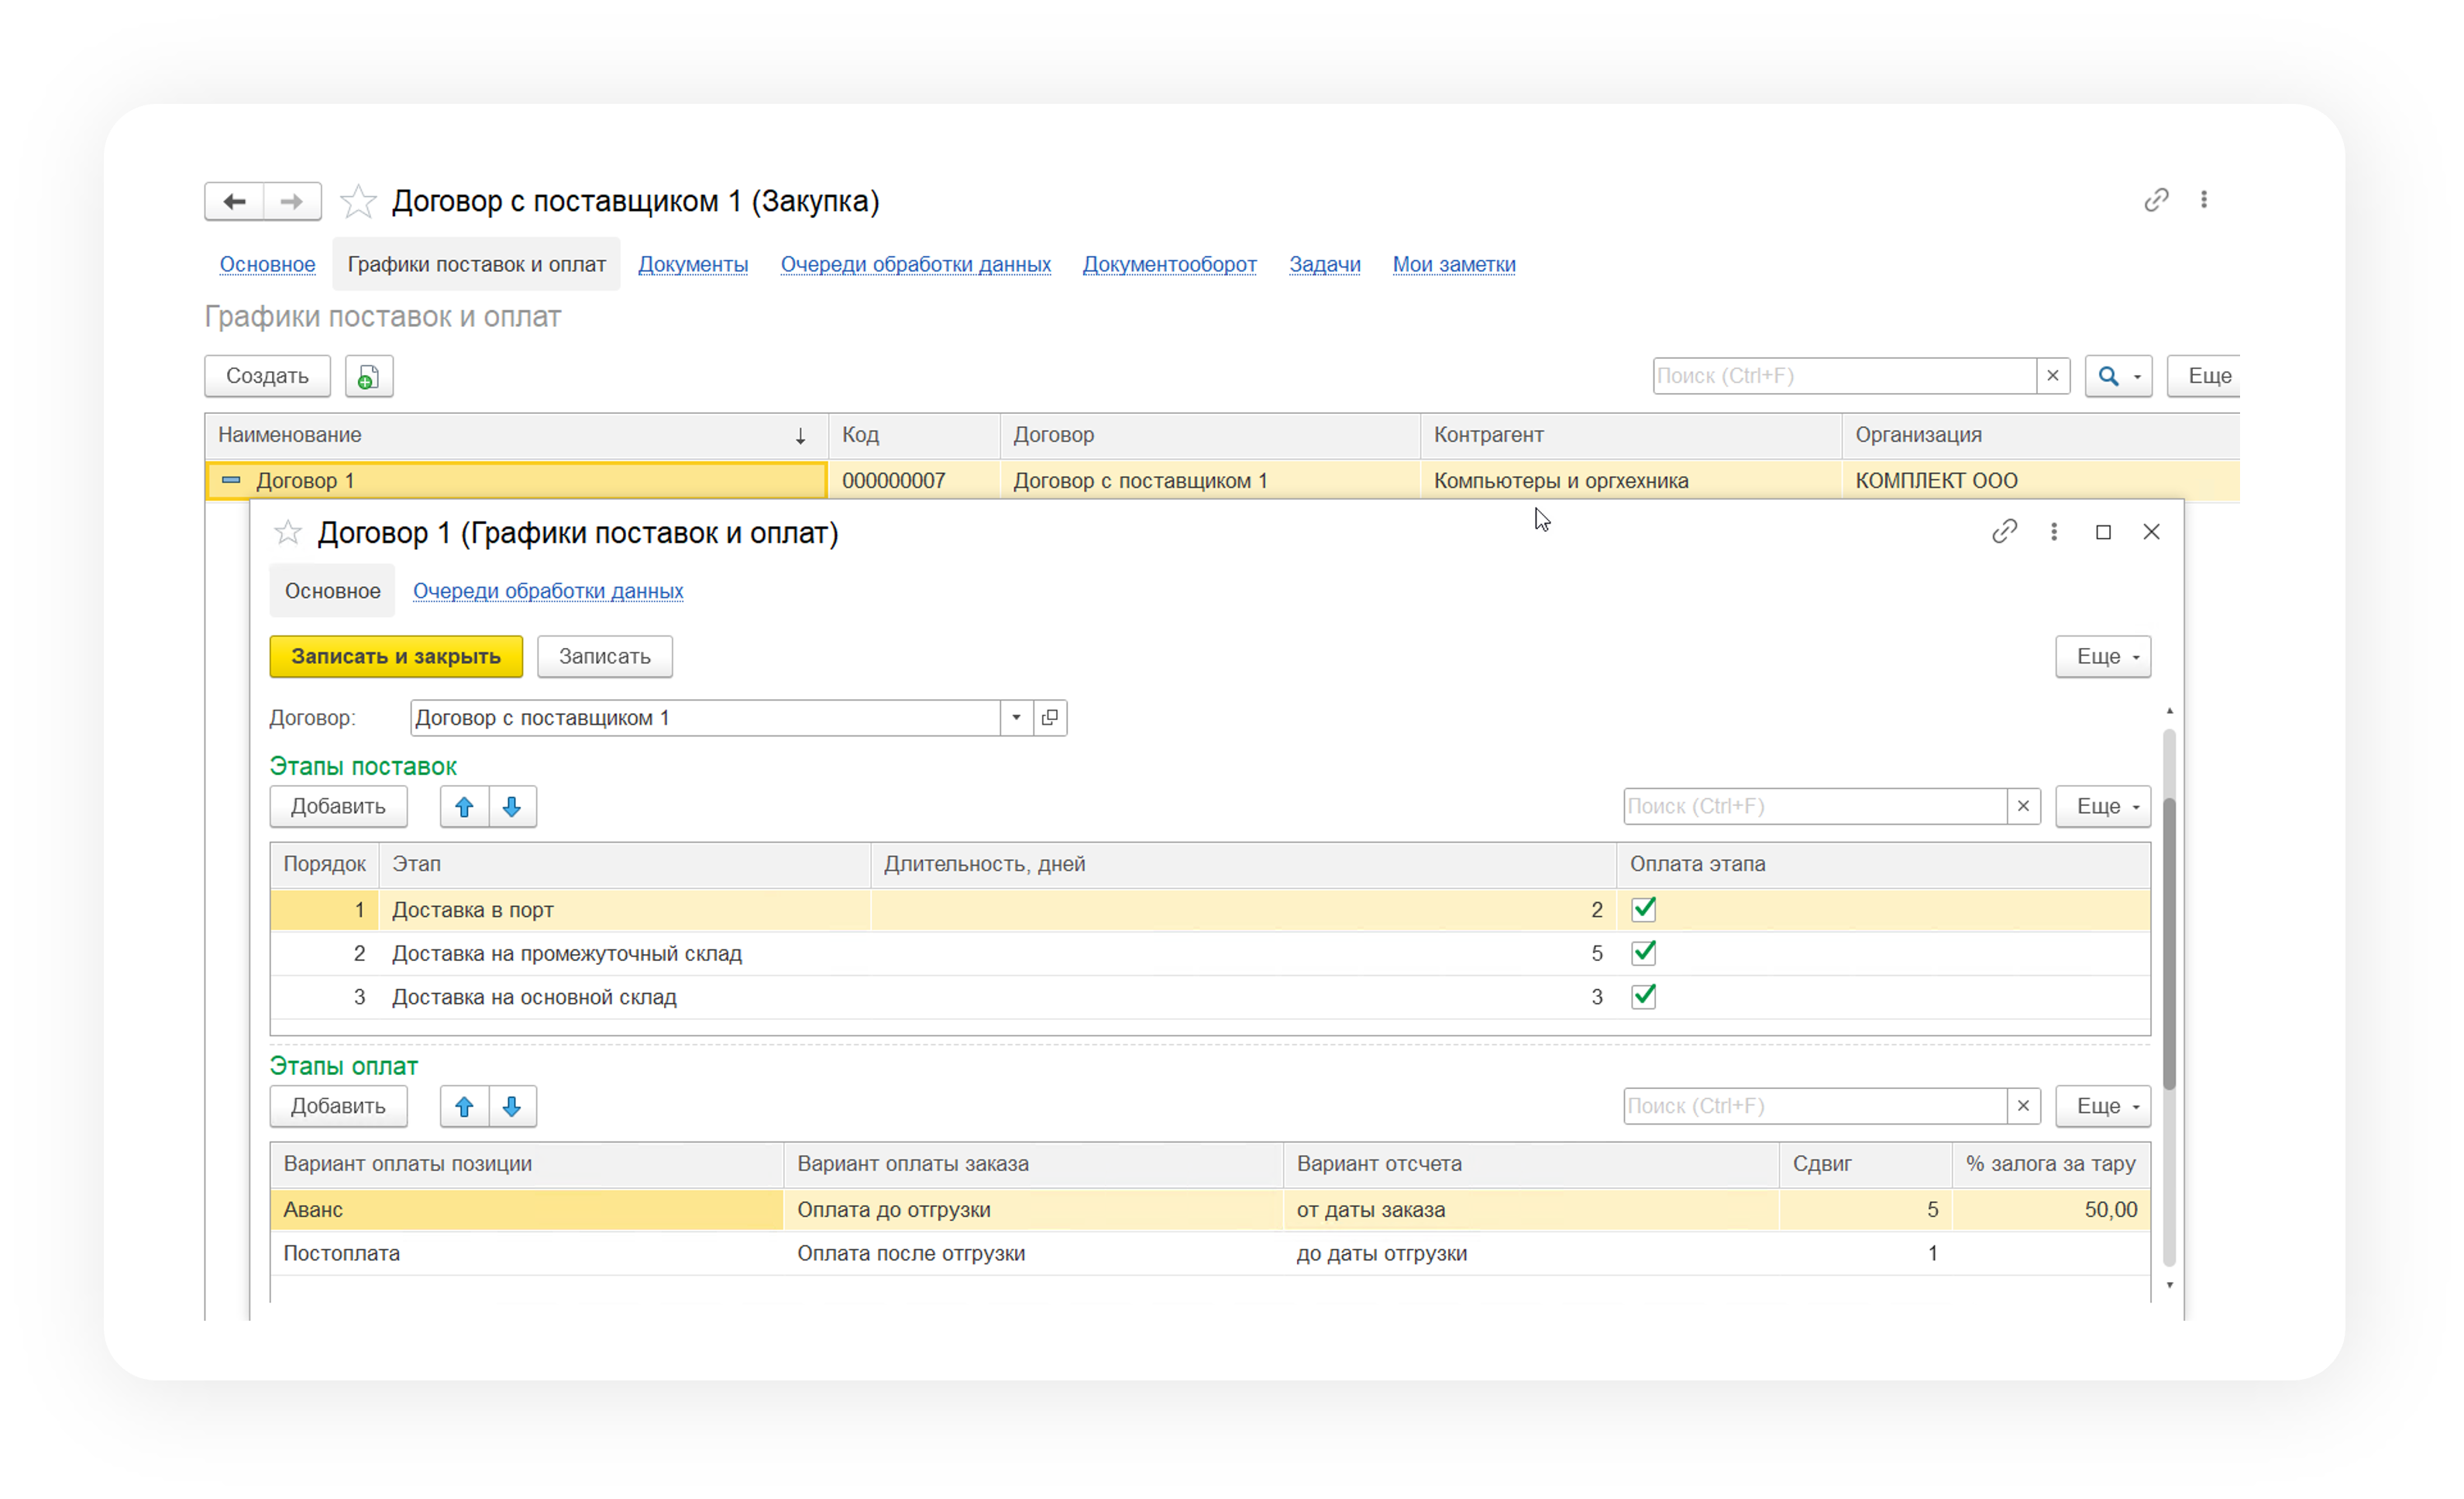Get link icon in Договор 1 dialog
Viewport: 2464px width, 1499px height.
[x=2004, y=532]
